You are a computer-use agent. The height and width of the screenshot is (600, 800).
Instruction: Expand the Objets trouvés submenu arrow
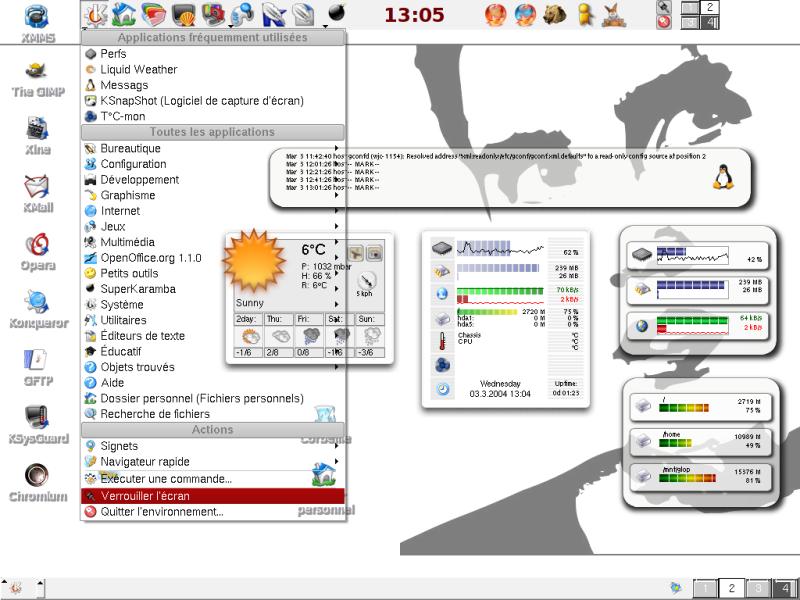(x=336, y=367)
